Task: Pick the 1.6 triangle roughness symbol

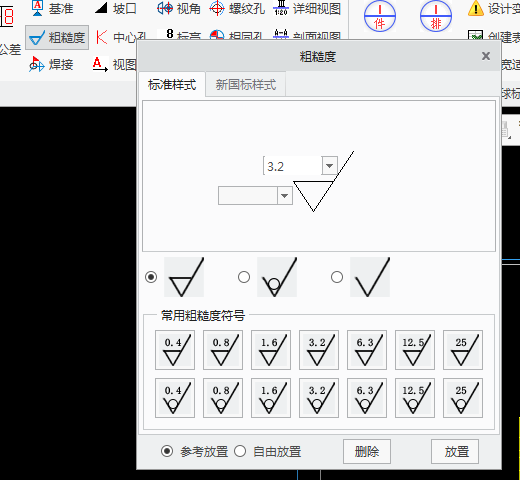Action: tap(271, 350)
